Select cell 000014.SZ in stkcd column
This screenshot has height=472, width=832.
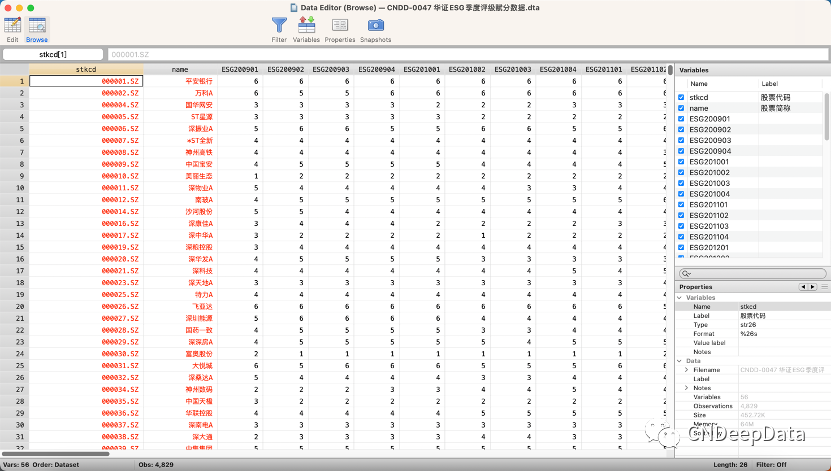(86, 212)
